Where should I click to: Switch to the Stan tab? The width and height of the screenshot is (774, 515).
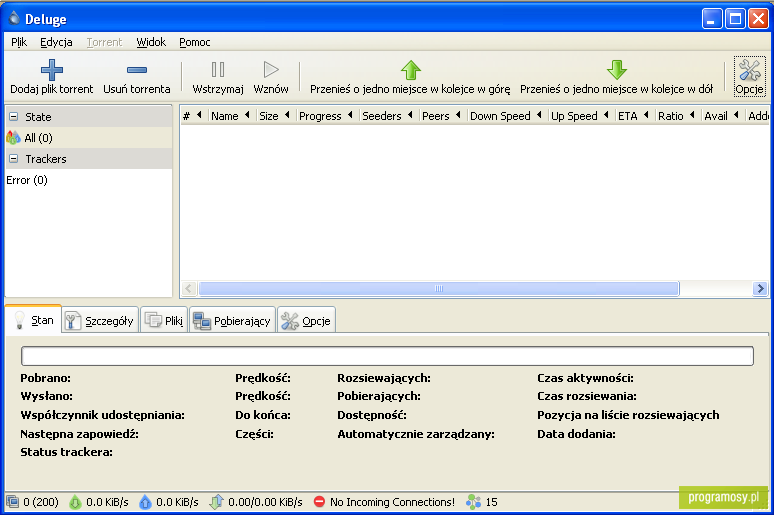point(34,320)
